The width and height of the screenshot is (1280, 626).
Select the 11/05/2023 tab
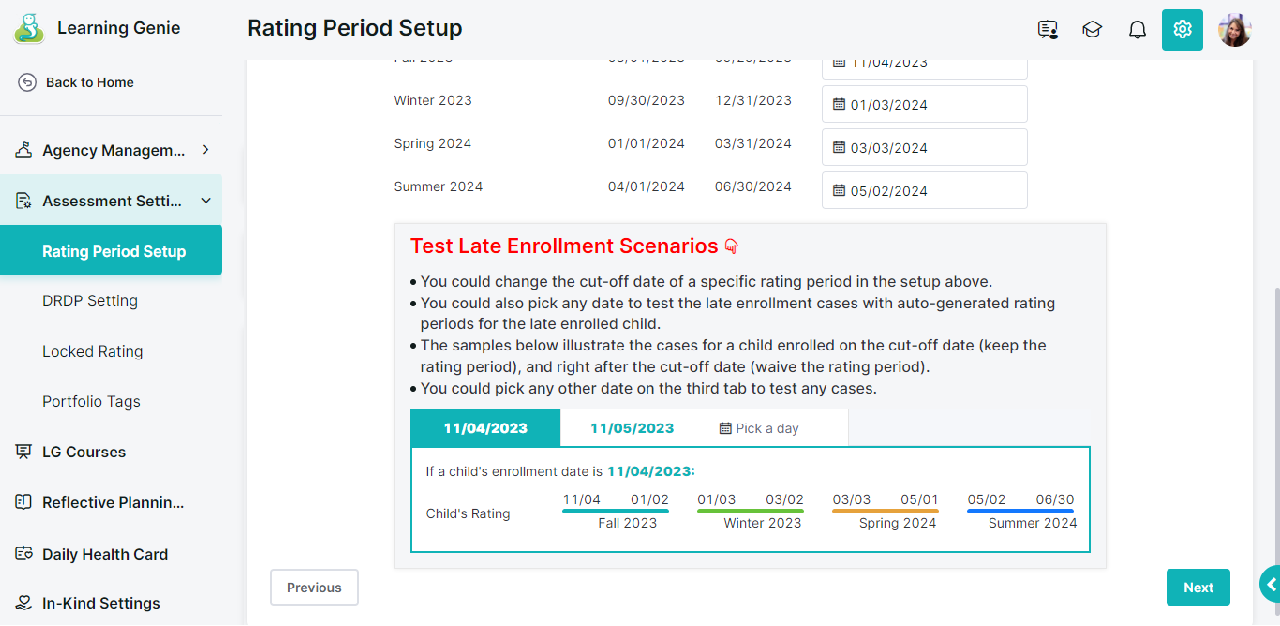pyautogui.click(x=632, y=428)
